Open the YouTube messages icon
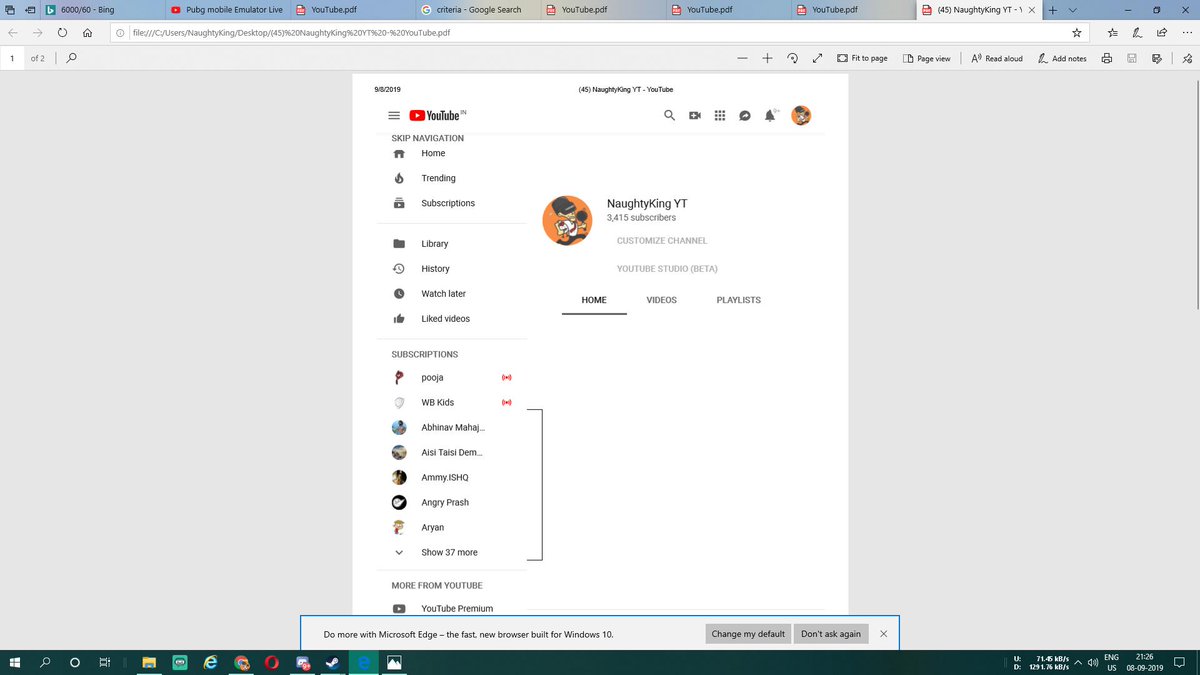Screen dimensions: 1200x675 point(745,116)
